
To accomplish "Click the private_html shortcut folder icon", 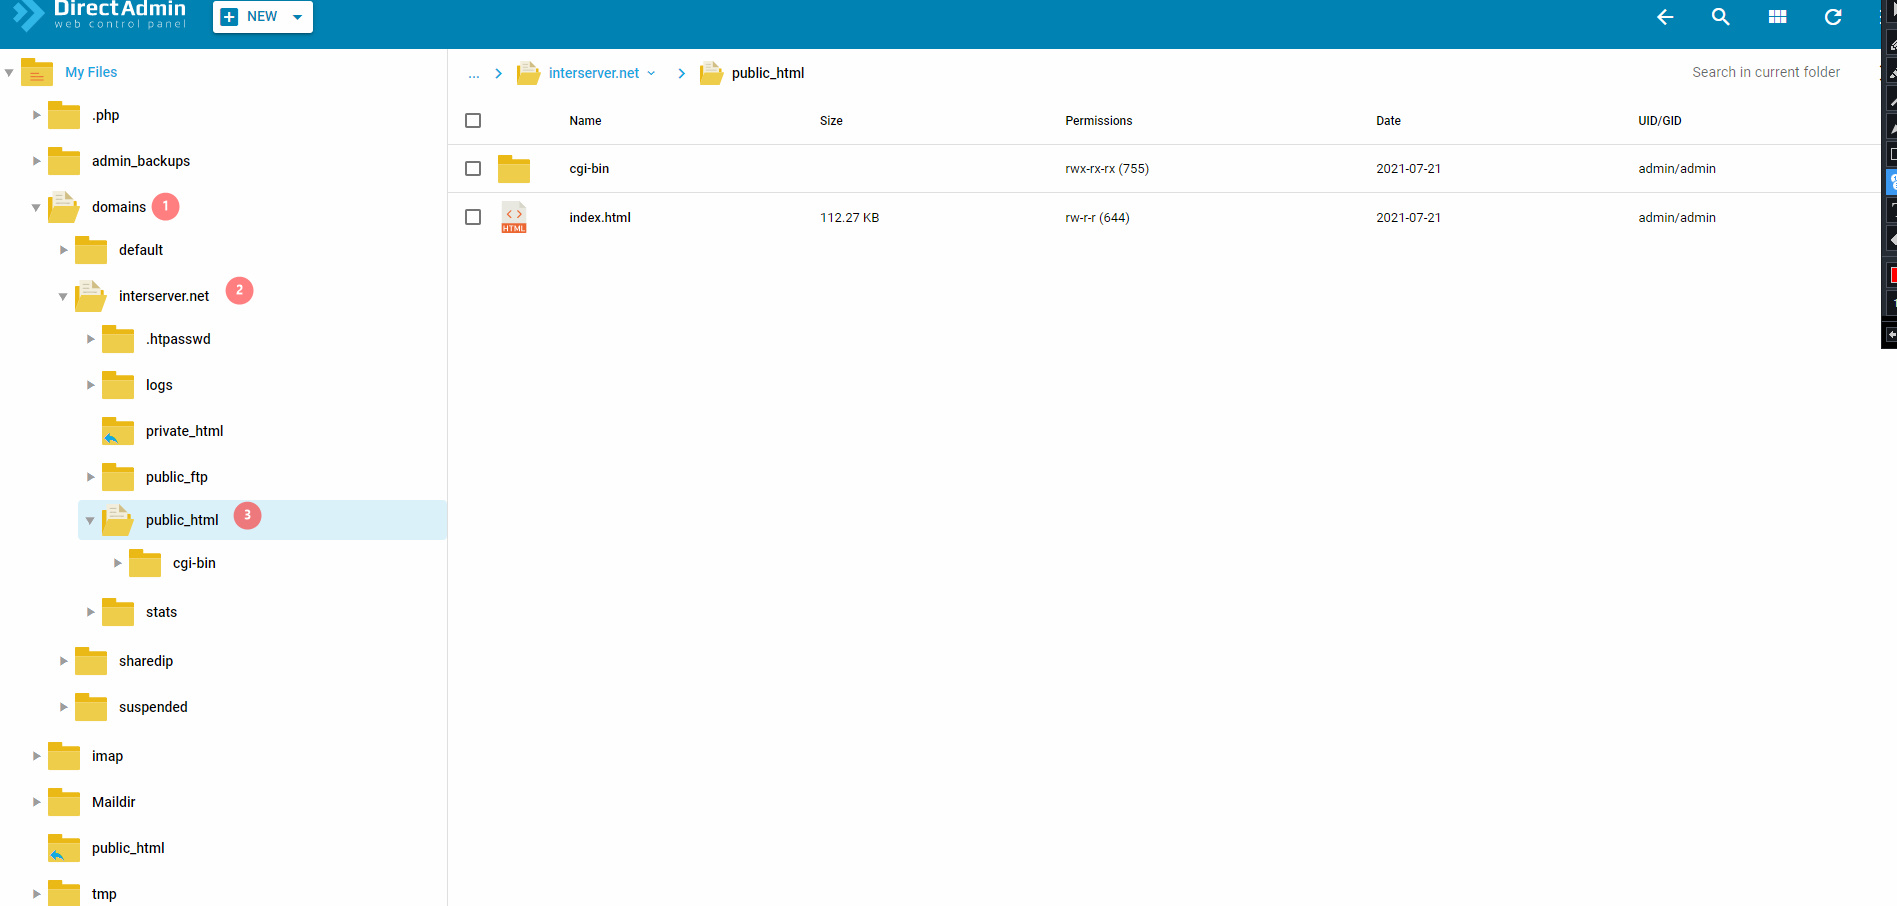I will coord(118,431).
